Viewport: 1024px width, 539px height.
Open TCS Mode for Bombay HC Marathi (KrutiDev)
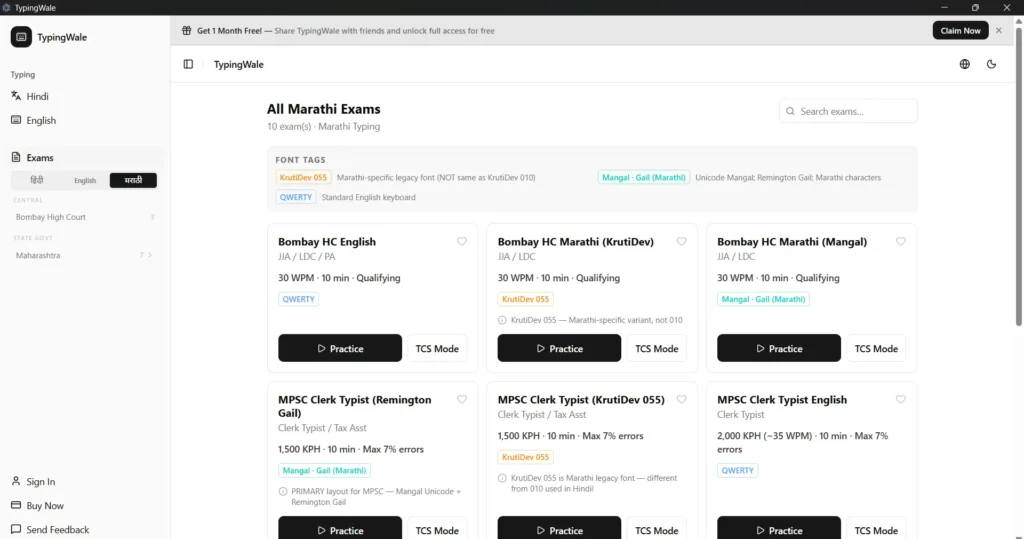(x=656, y=348)
